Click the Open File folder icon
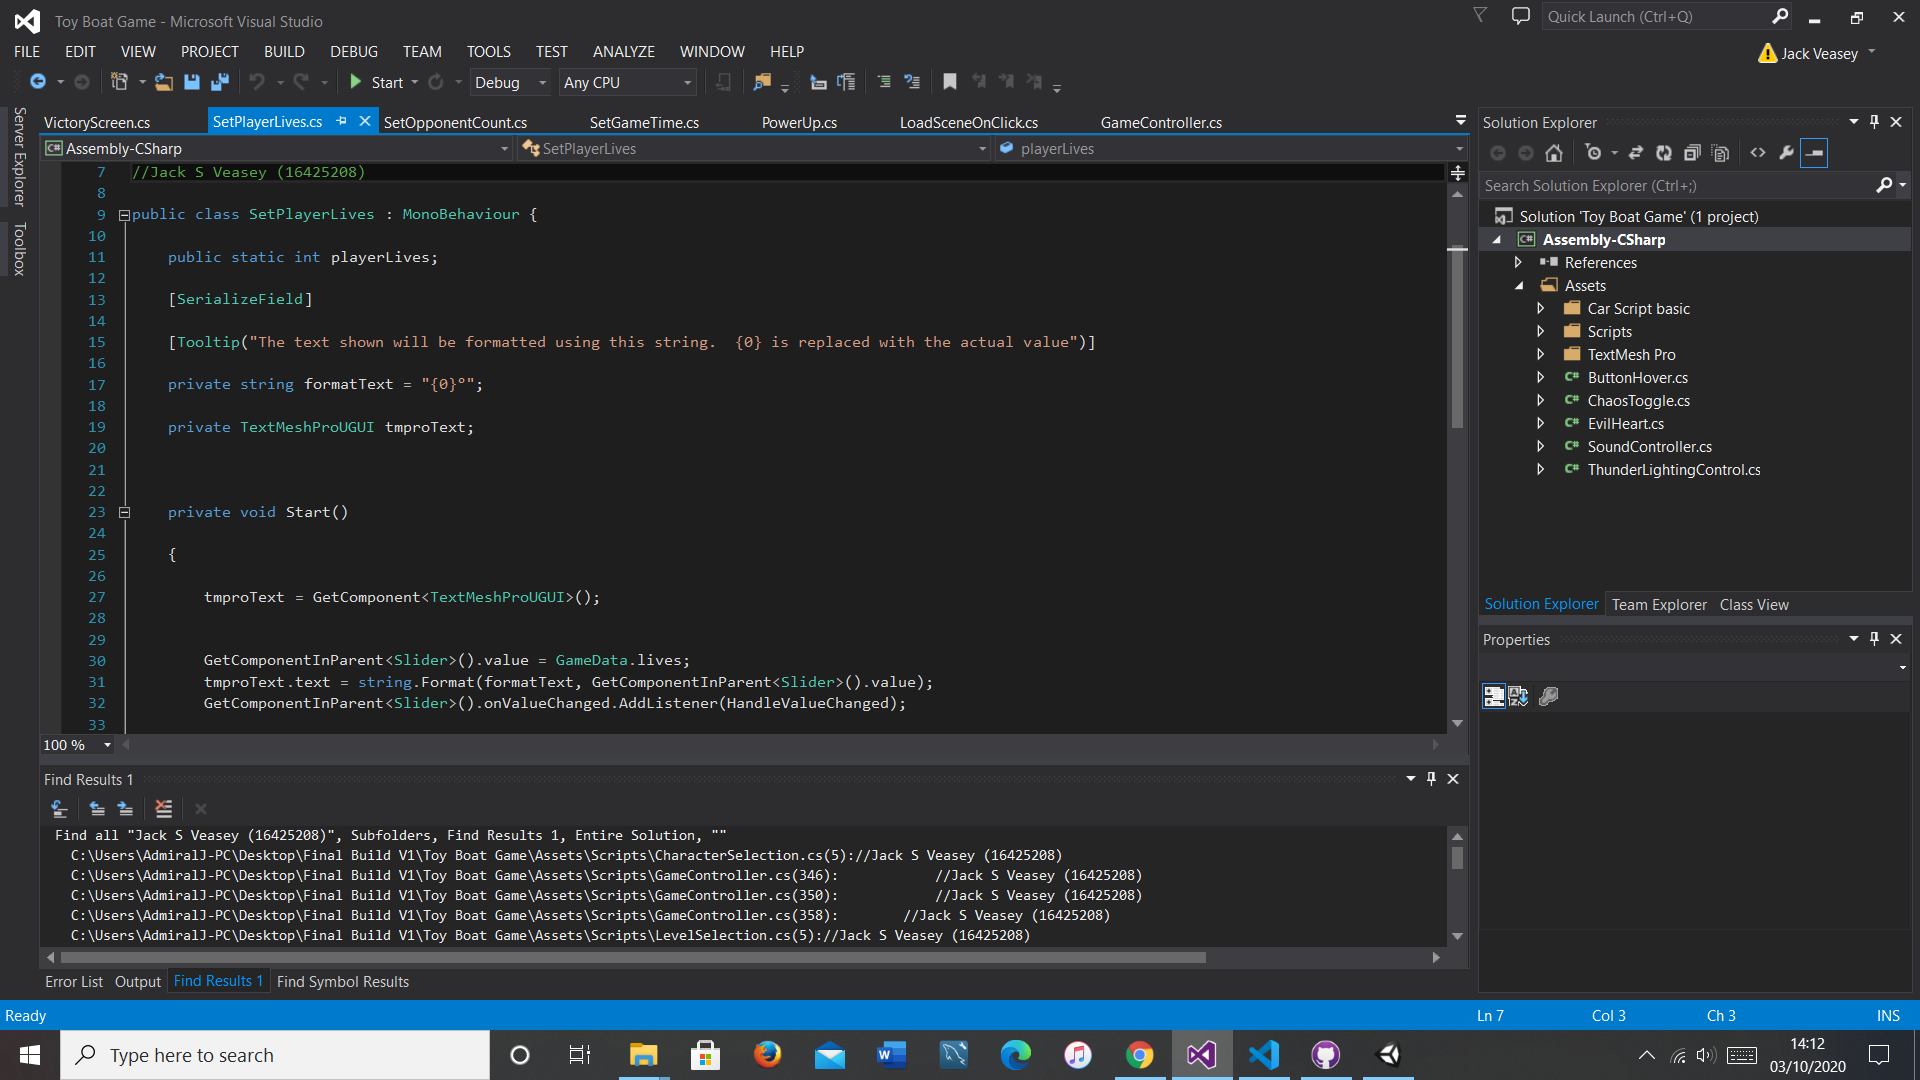The height and width of the screenshot is (1080, 1920). click(x=164, y=82)
